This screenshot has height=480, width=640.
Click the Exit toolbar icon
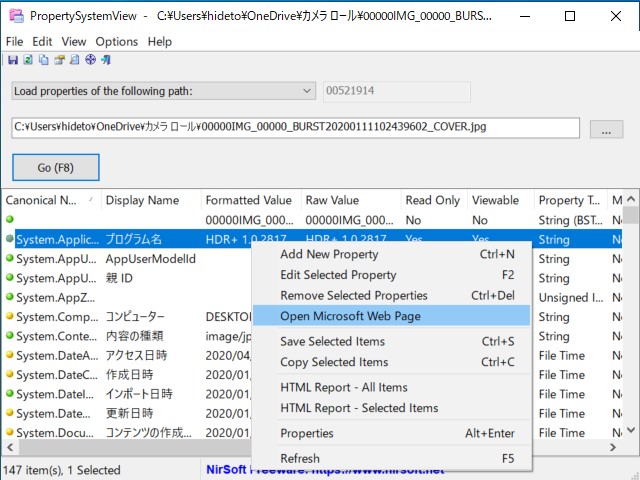pos(106,60)
